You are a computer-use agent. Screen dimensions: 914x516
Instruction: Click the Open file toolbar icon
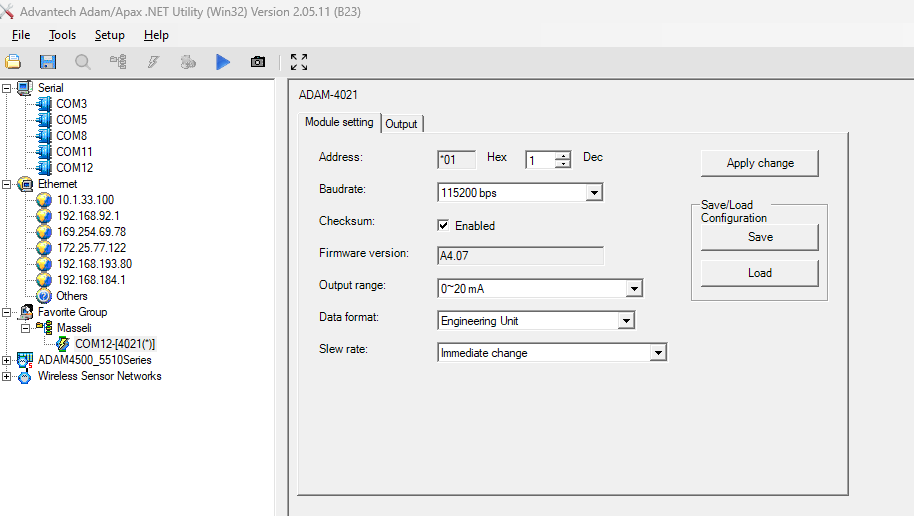pyautogui.click(x=13, y=62)
